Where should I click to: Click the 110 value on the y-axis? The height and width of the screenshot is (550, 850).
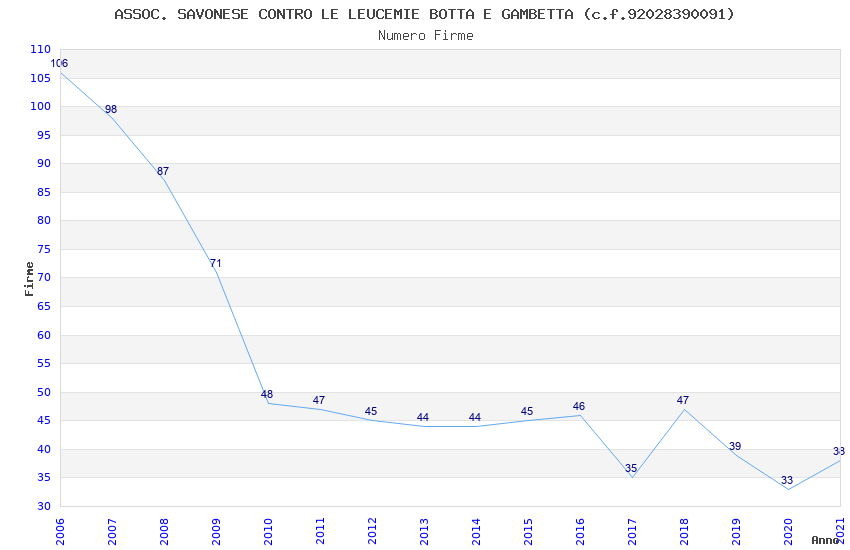tap(40, 49)
